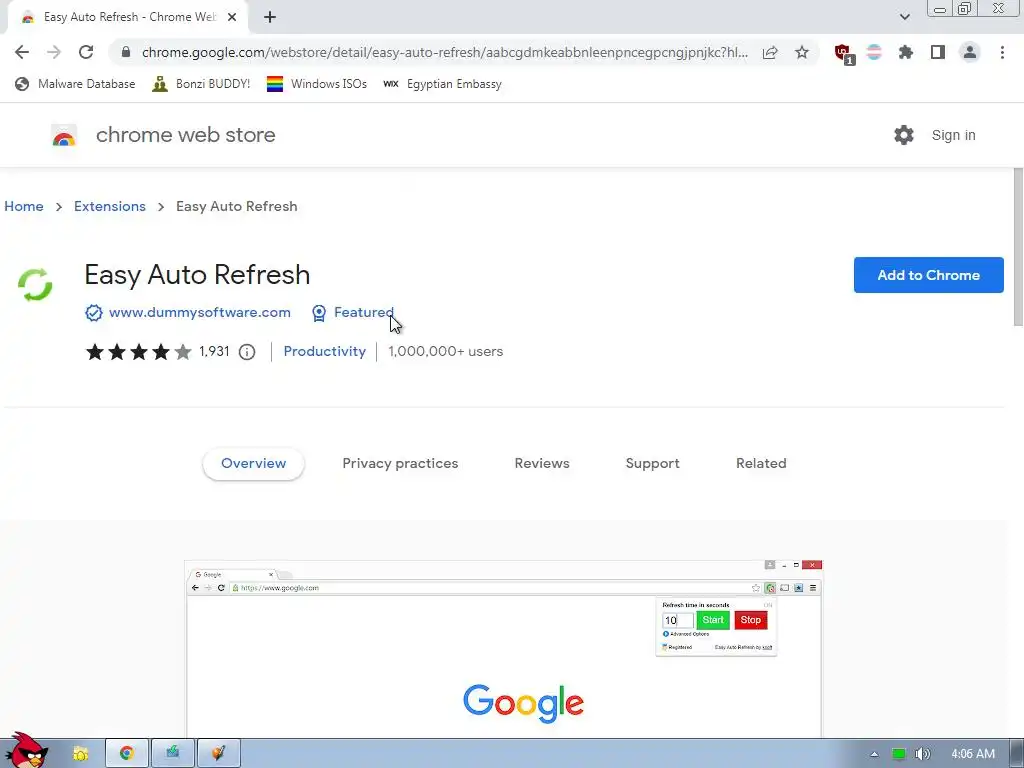Switch to the Related tab

[x=761, y=464]
